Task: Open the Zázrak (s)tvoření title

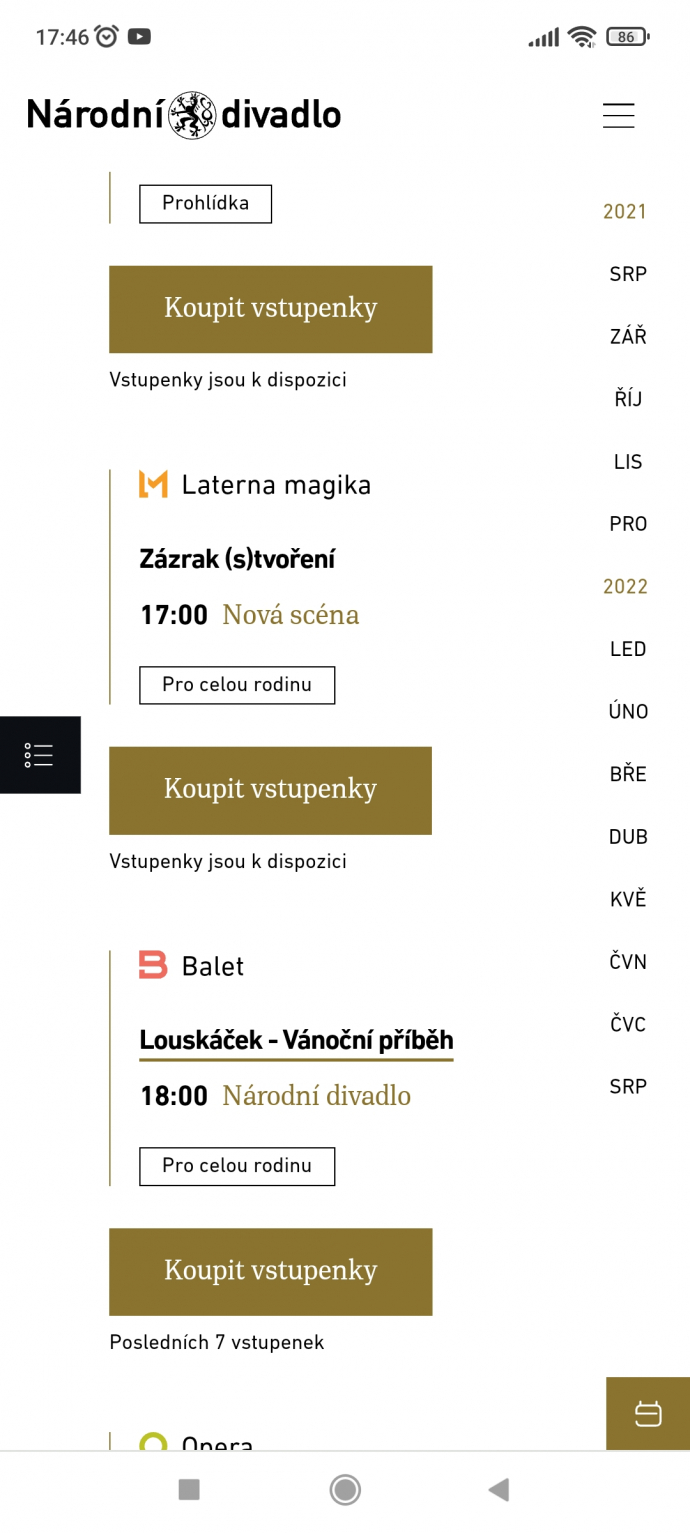Action: click(237, 559)
